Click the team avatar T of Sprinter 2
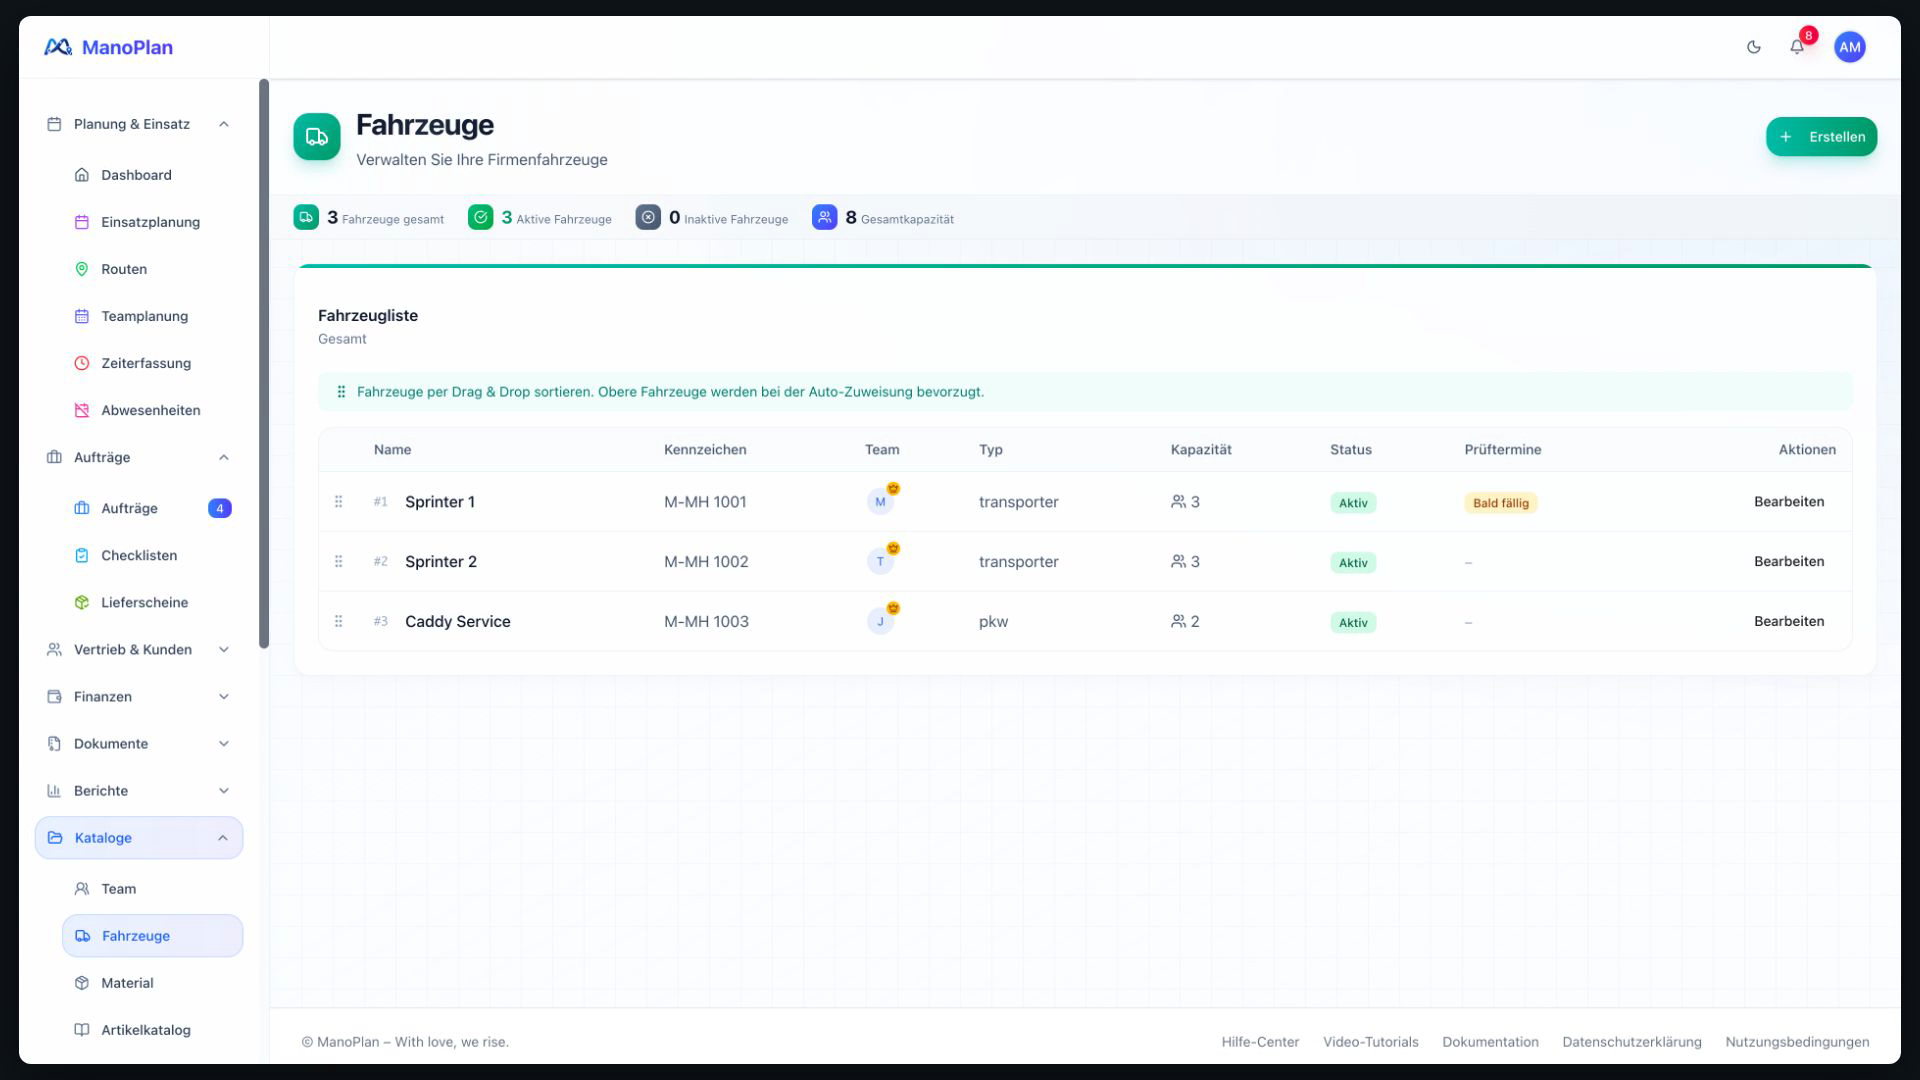1920x1080 pixels. (x=880, y=562)
